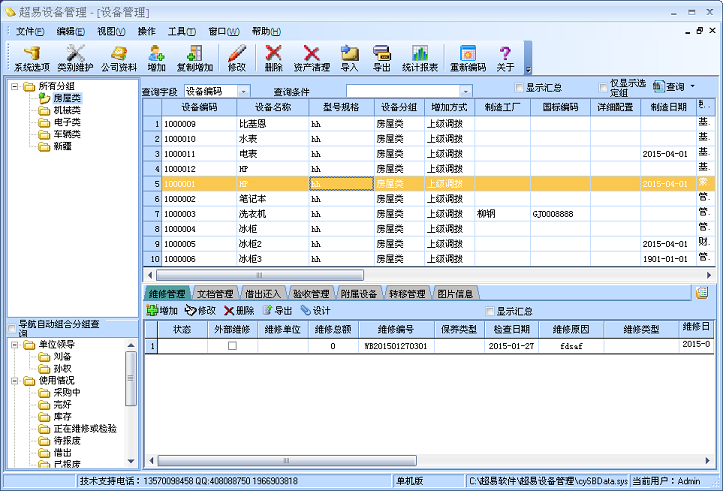Open the 工具 menu
This screenshot has width=723, height=491.
(x=181, y=31)
